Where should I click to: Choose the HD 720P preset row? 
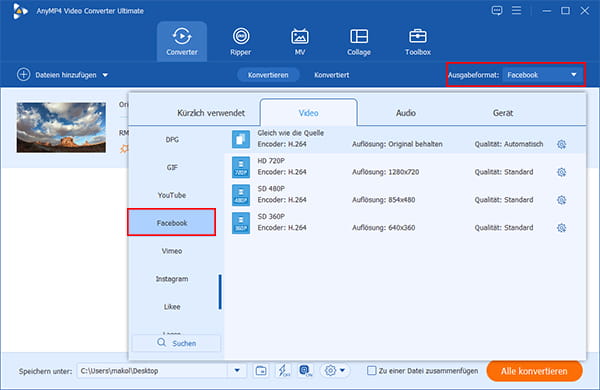(x=405, y=167)
